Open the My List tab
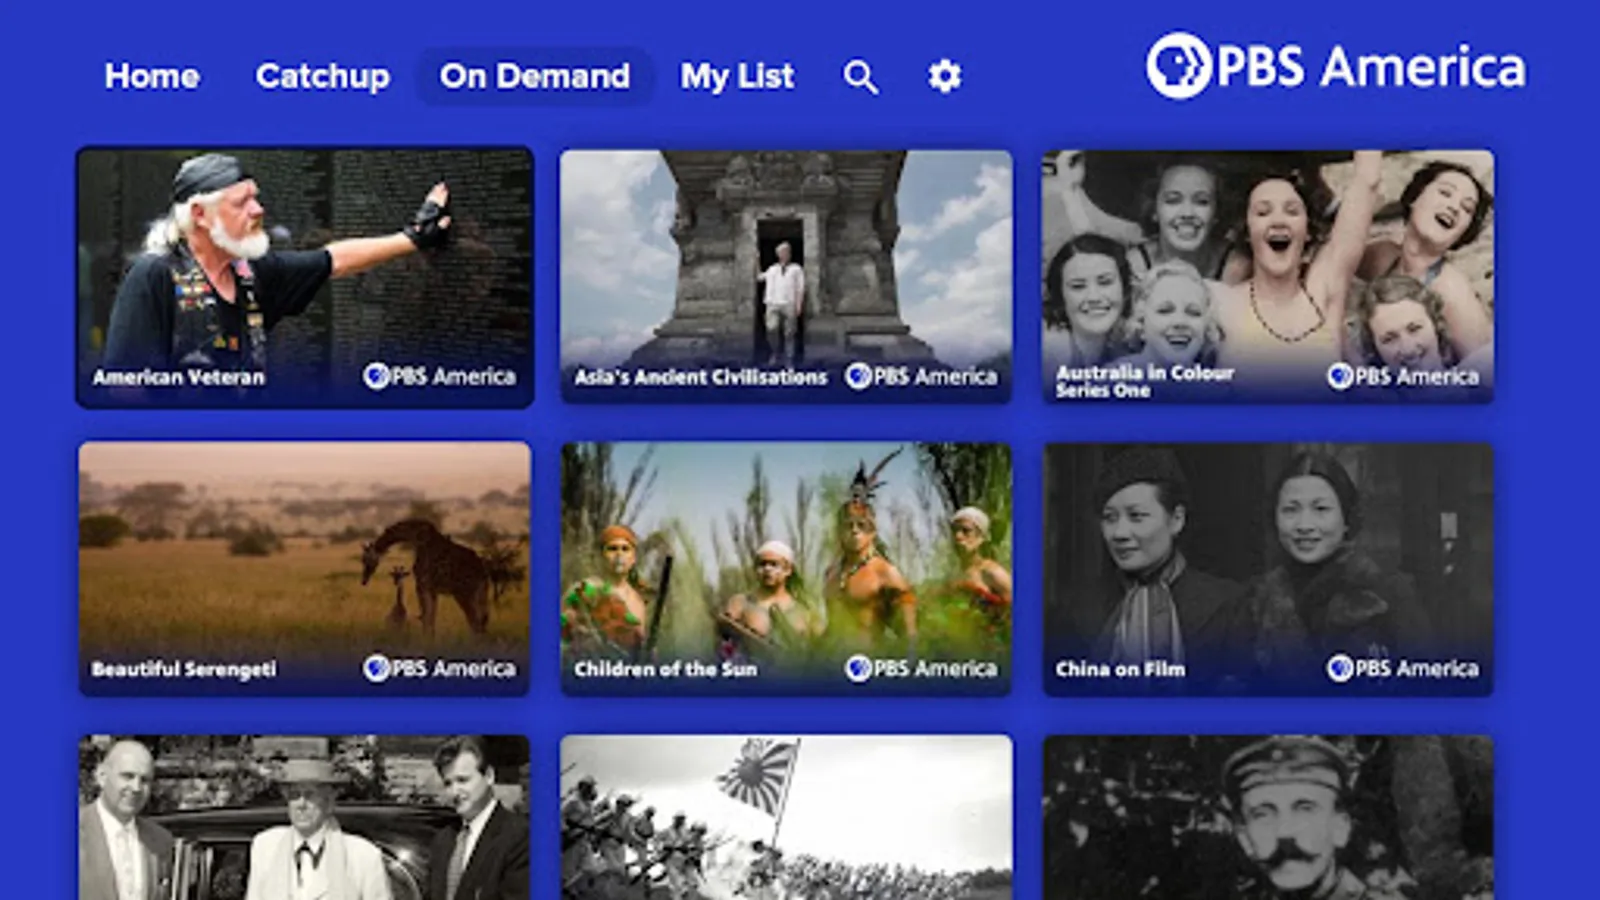The image size is (1600, 900). pyautogui.click(x=737, y=76)
